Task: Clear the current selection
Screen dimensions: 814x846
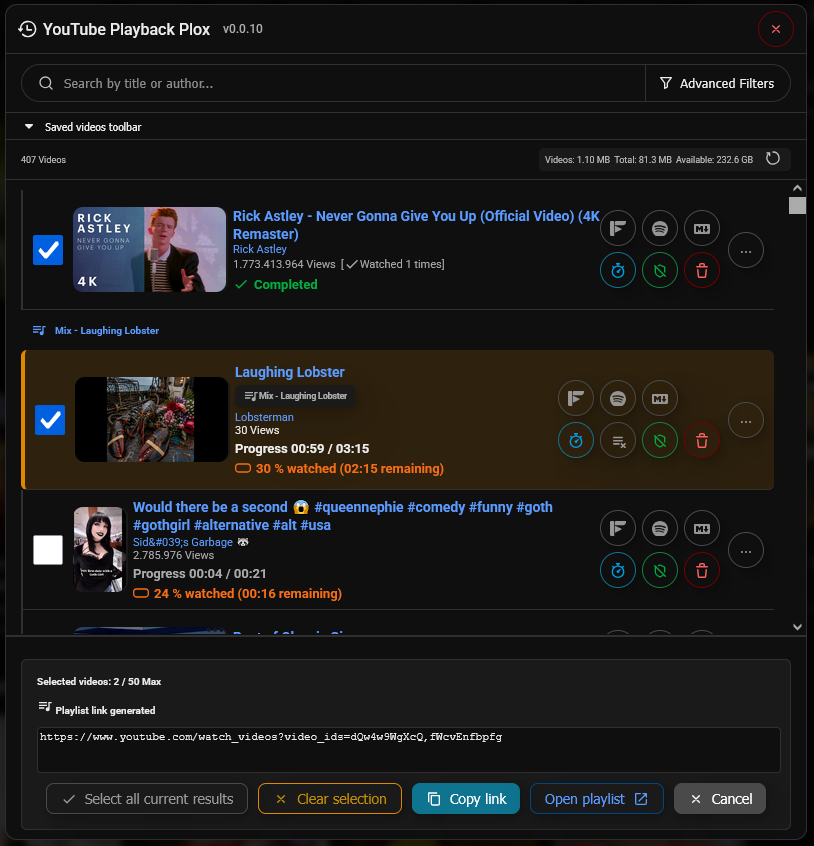Action: point(330,799)
